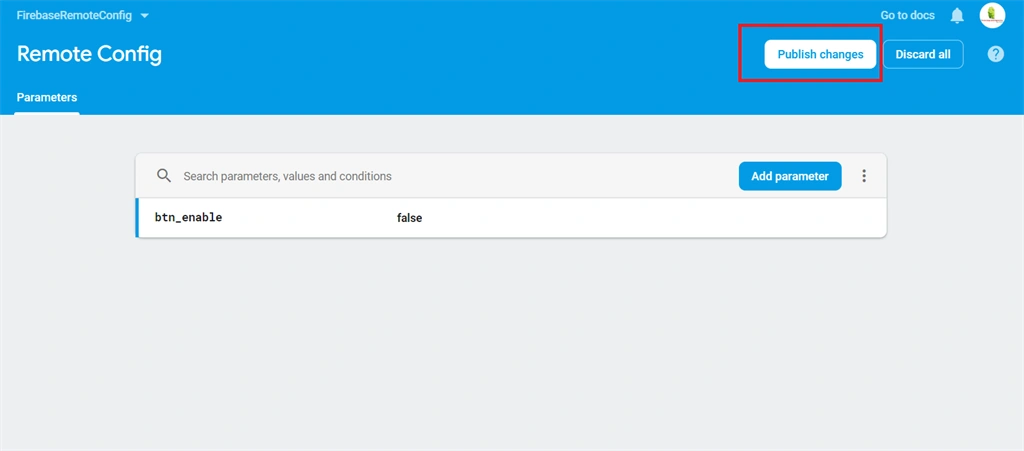
Task: Open the Go to docs link
Action: click(907, 16)
